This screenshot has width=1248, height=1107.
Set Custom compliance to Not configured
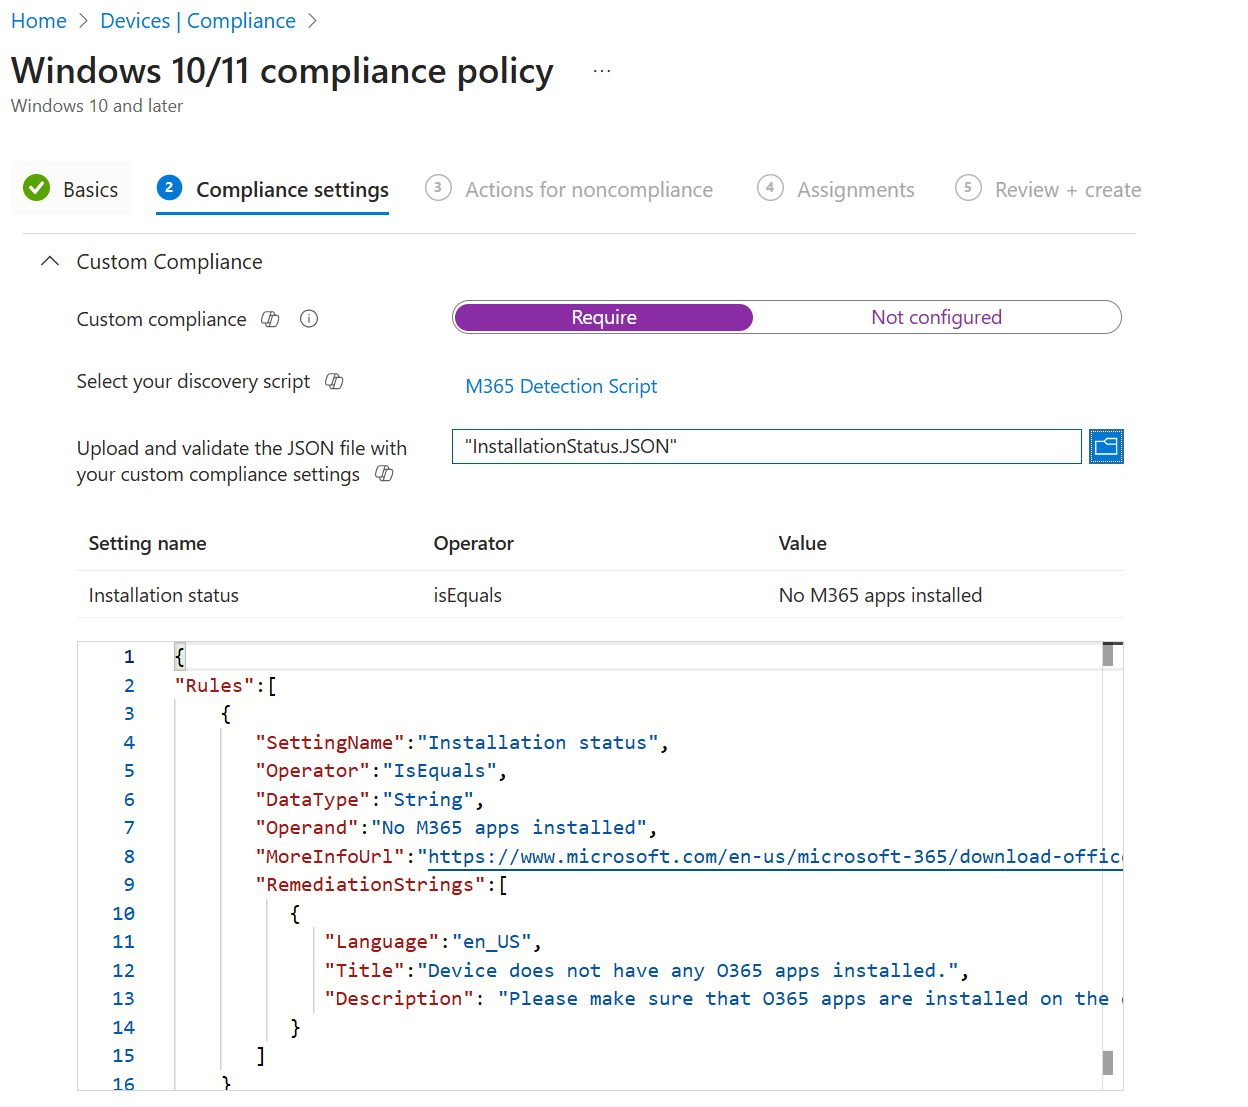[936, 317]
